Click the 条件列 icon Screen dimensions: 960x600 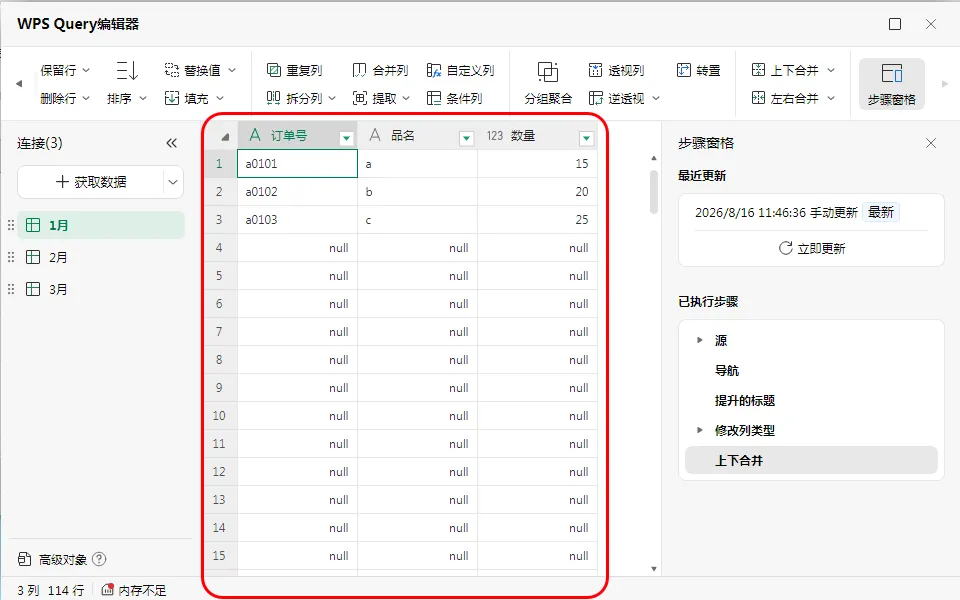(x=433, y=98)
